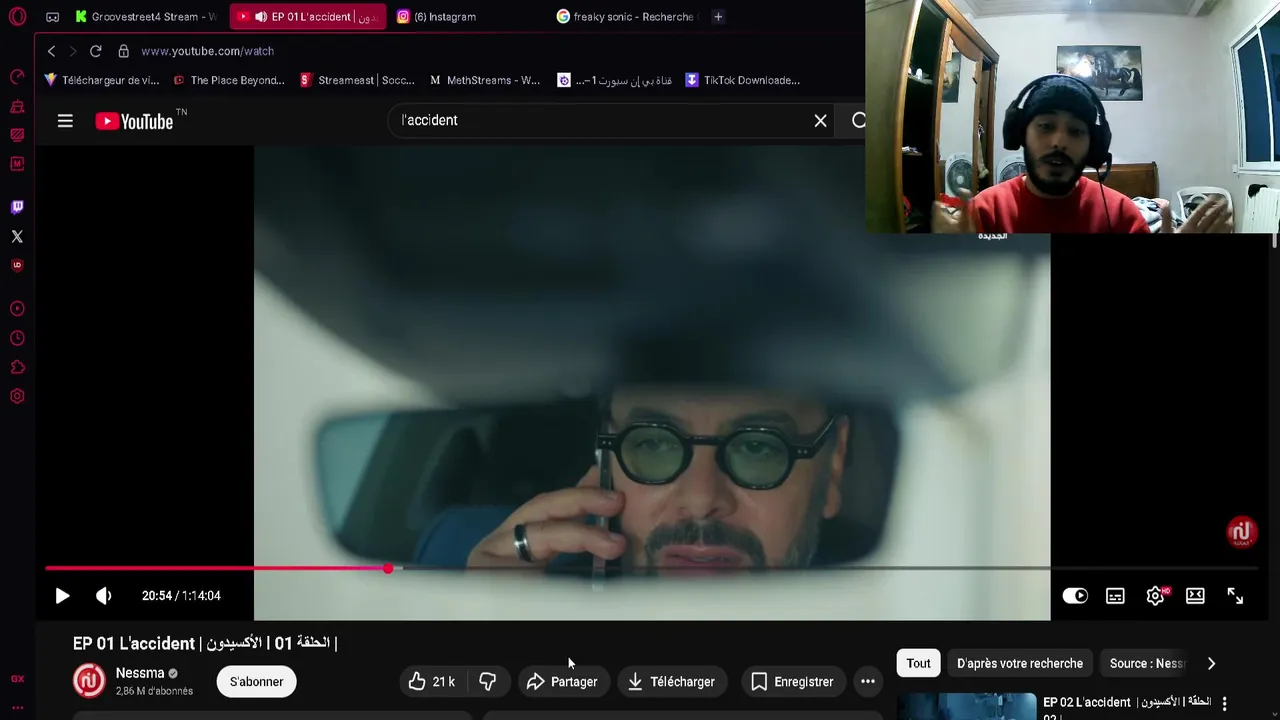Open GX Control speedometer sidebar icon
Screen dimensions: 1280x720
pos(17,77)
